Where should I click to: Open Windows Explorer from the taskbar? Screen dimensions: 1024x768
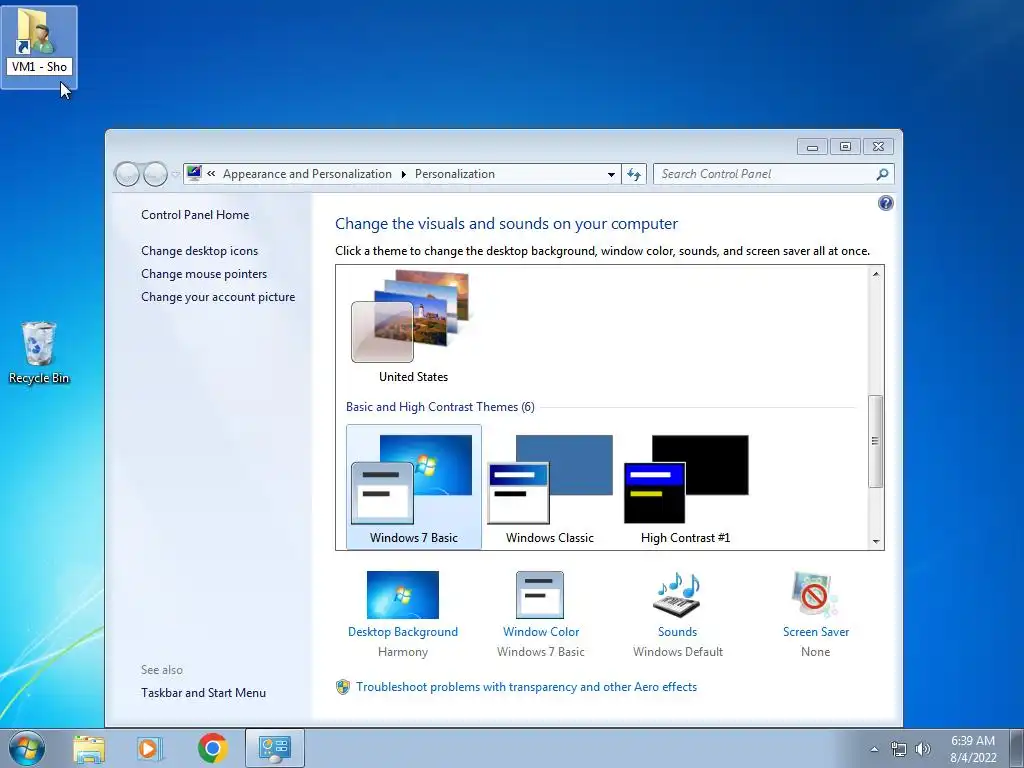(x=89, y=748)
